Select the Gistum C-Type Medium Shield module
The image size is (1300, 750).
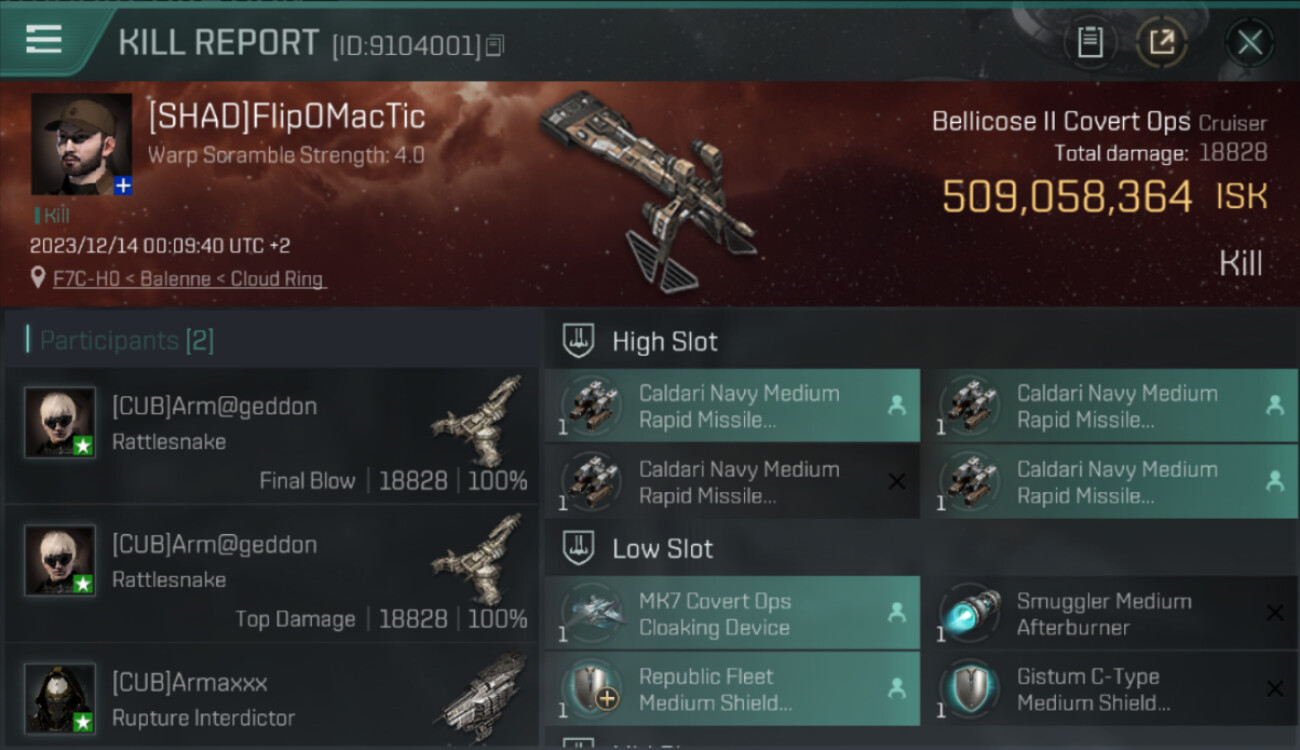click(x=1109, y=689)
